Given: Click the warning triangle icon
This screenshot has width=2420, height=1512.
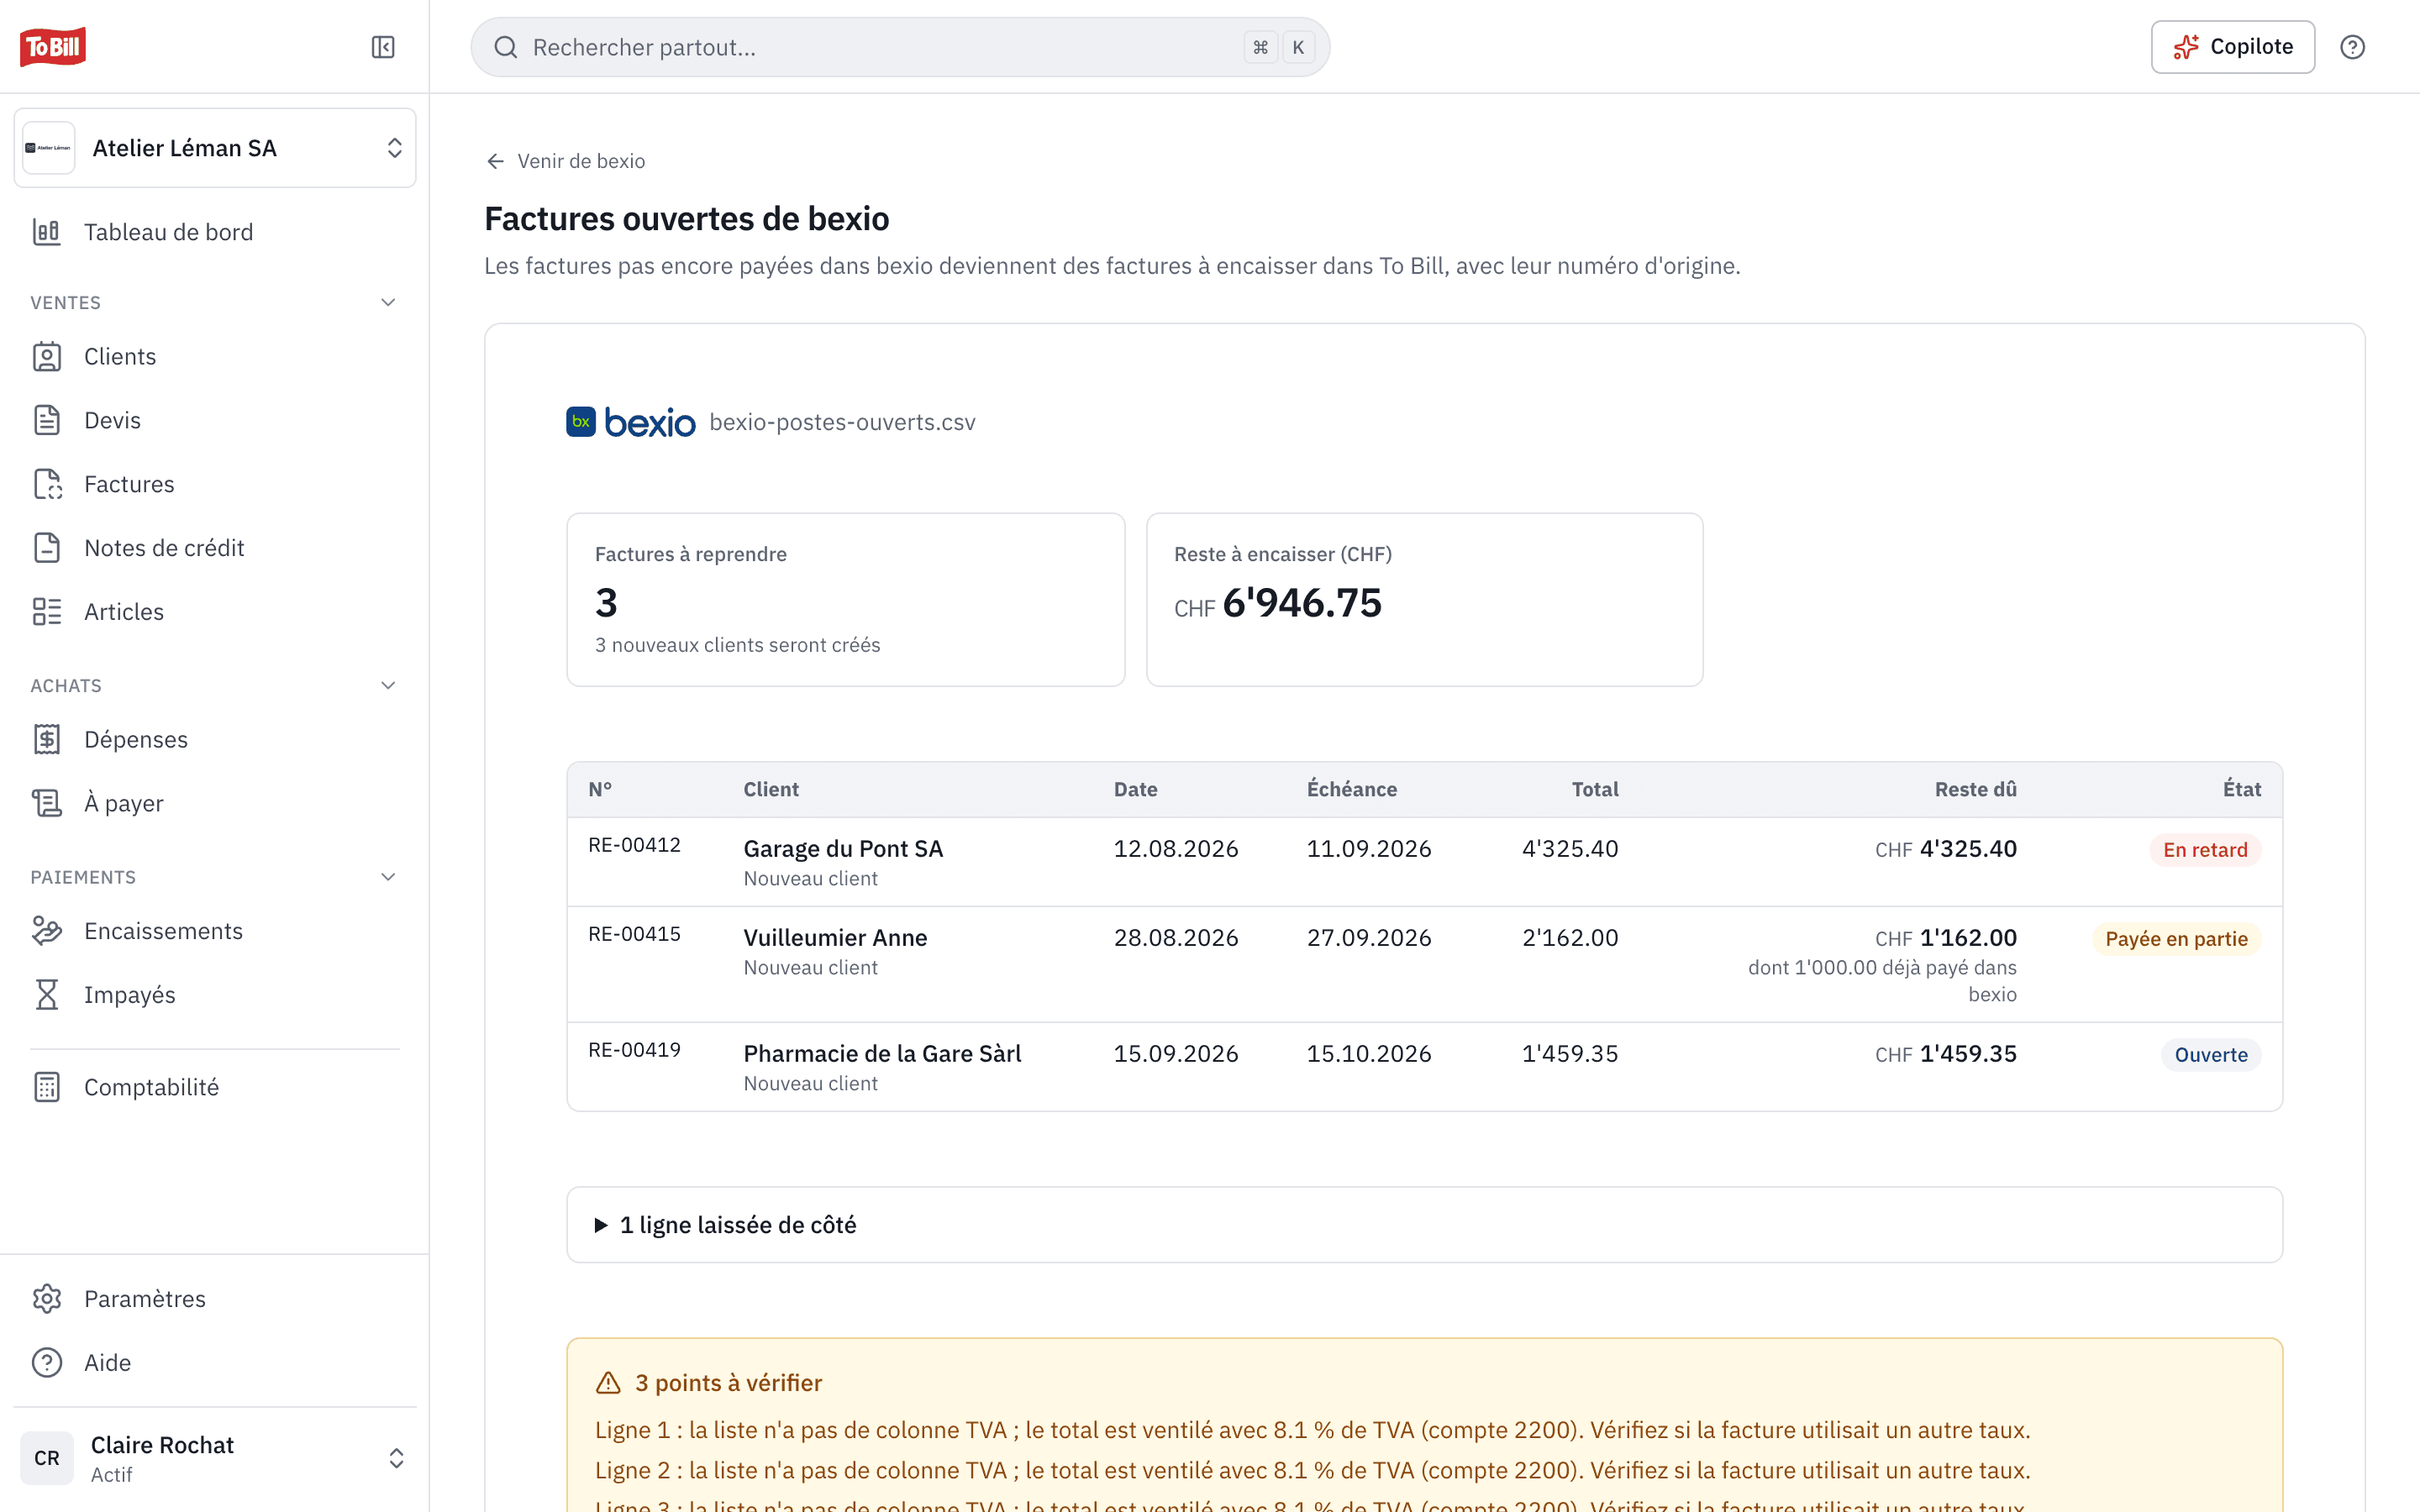Looking at the screenshot, I should pos(608,1383).
